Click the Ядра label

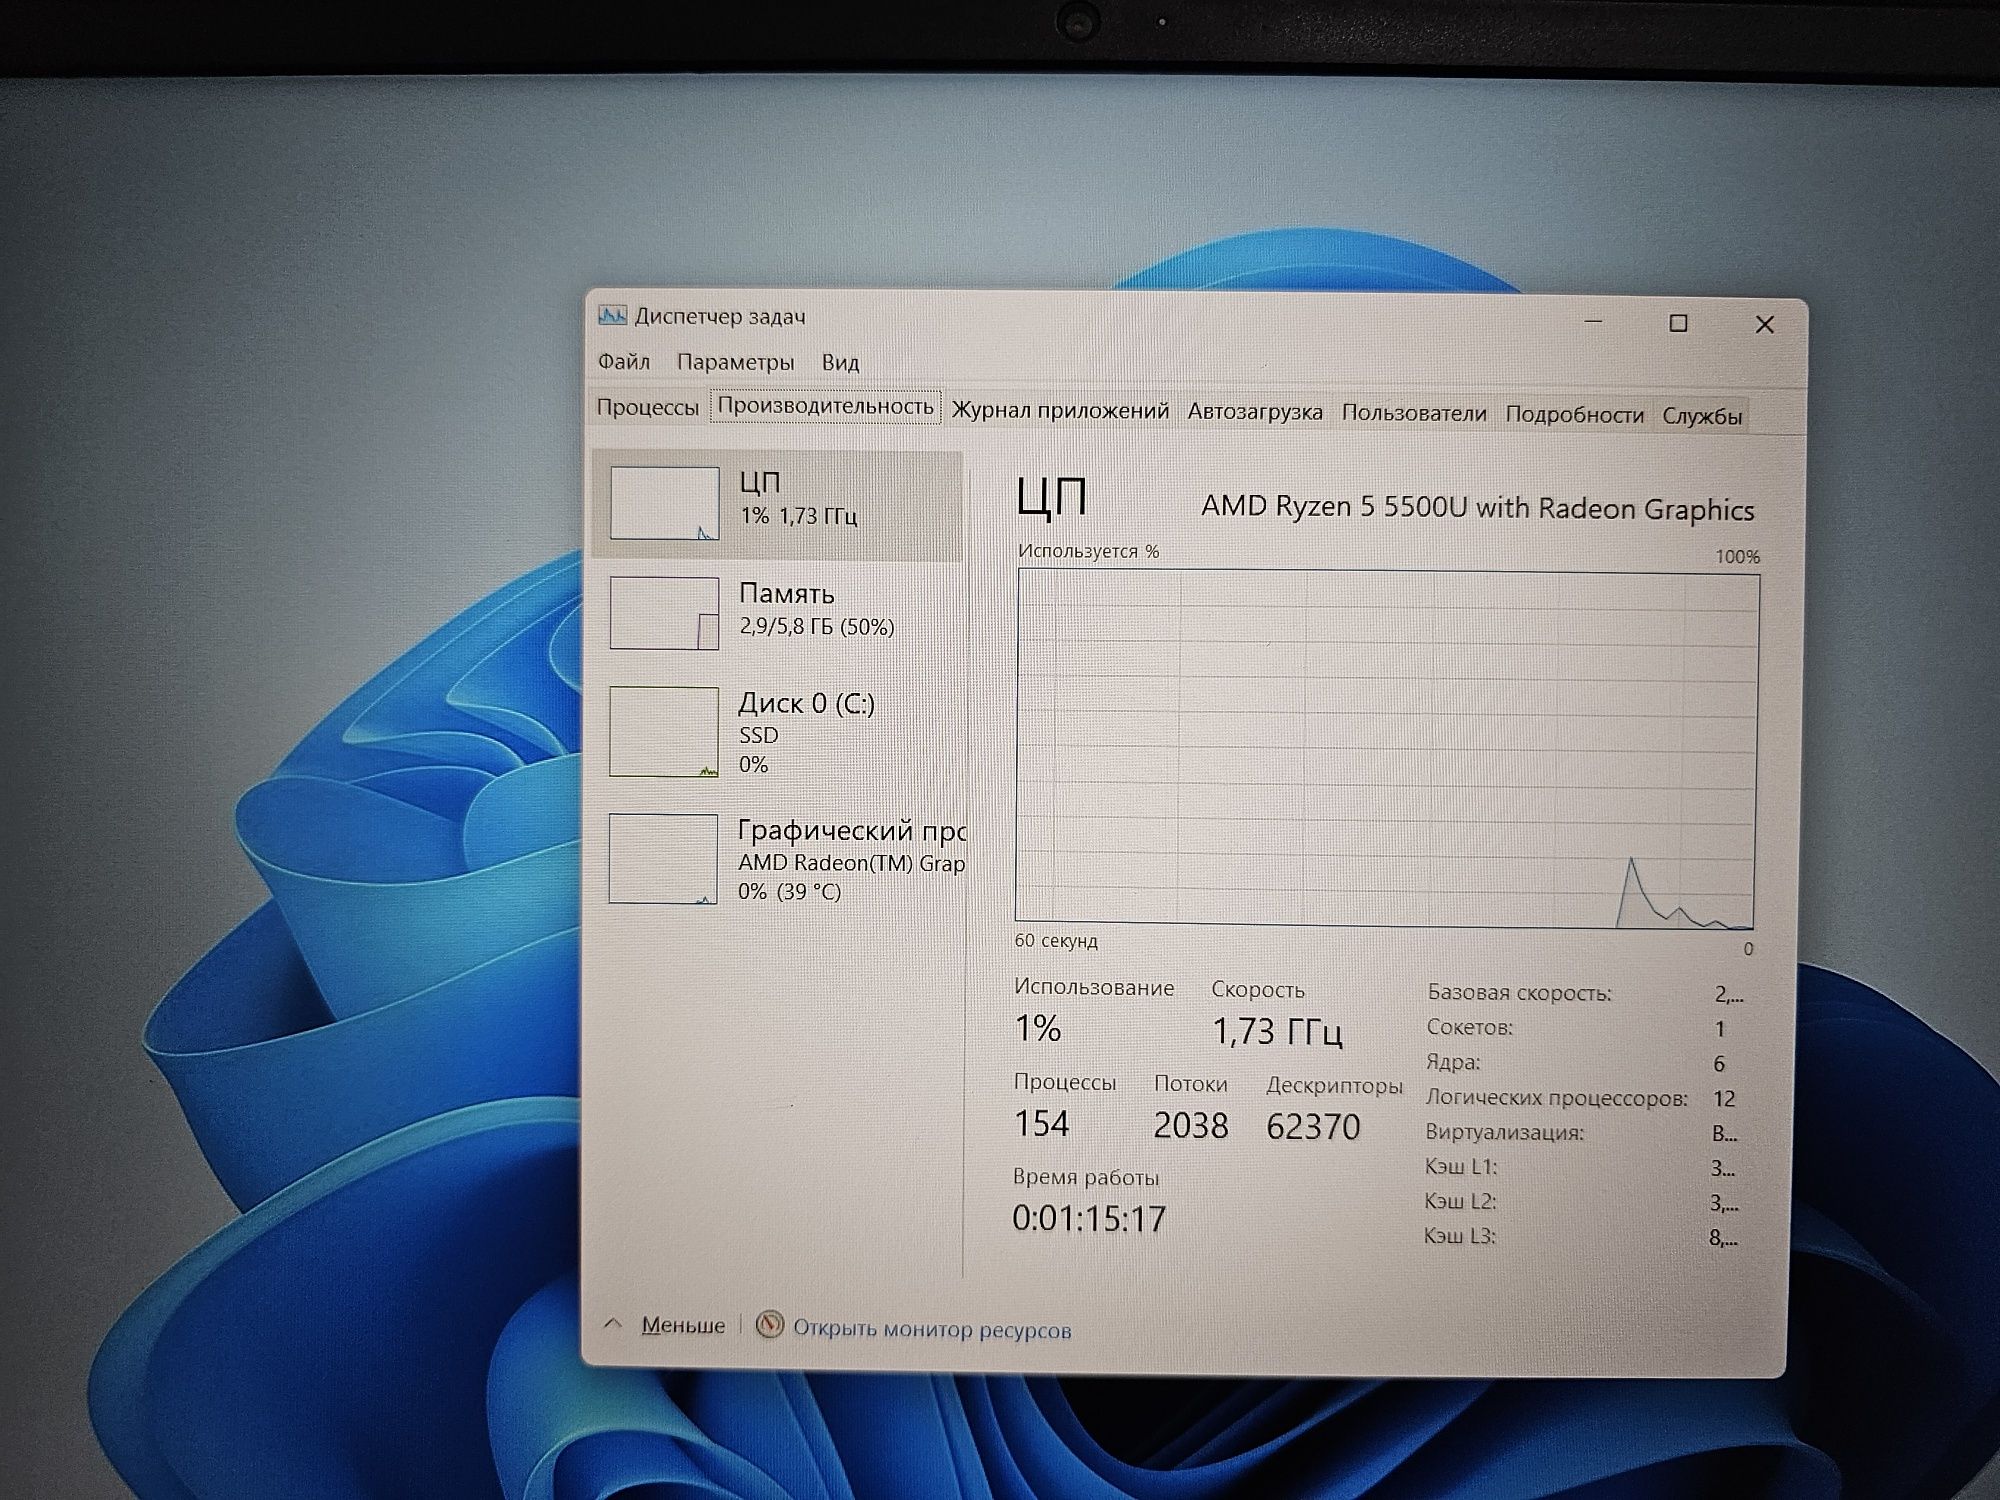click(1453, 1062)
